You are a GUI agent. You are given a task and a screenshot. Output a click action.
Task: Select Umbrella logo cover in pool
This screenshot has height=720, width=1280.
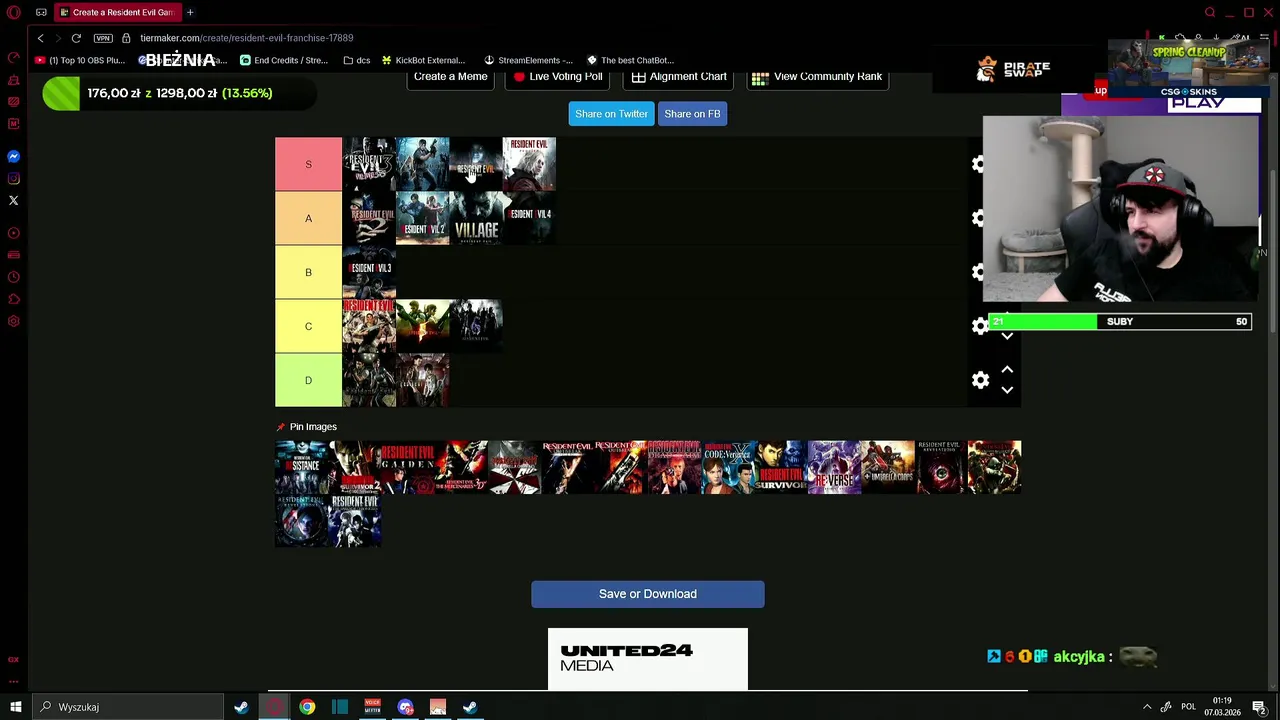tap(514, 467)
